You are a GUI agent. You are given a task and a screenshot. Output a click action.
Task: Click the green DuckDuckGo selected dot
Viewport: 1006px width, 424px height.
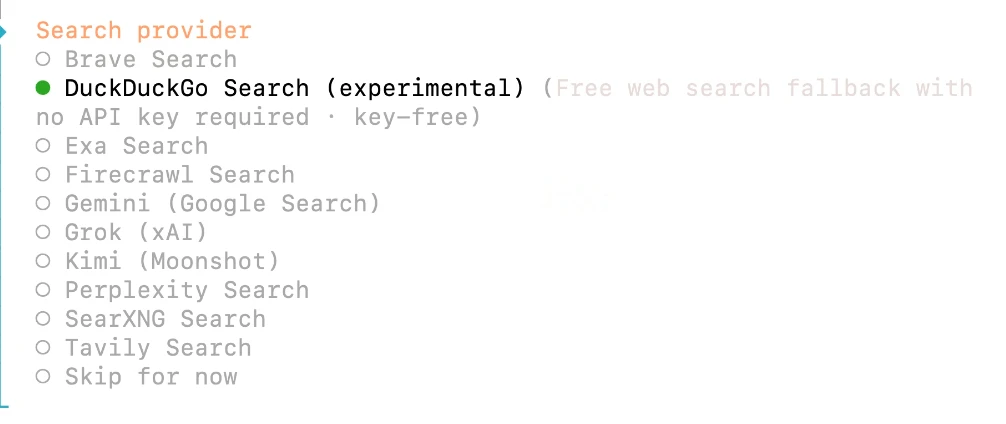tap(43, 88)
